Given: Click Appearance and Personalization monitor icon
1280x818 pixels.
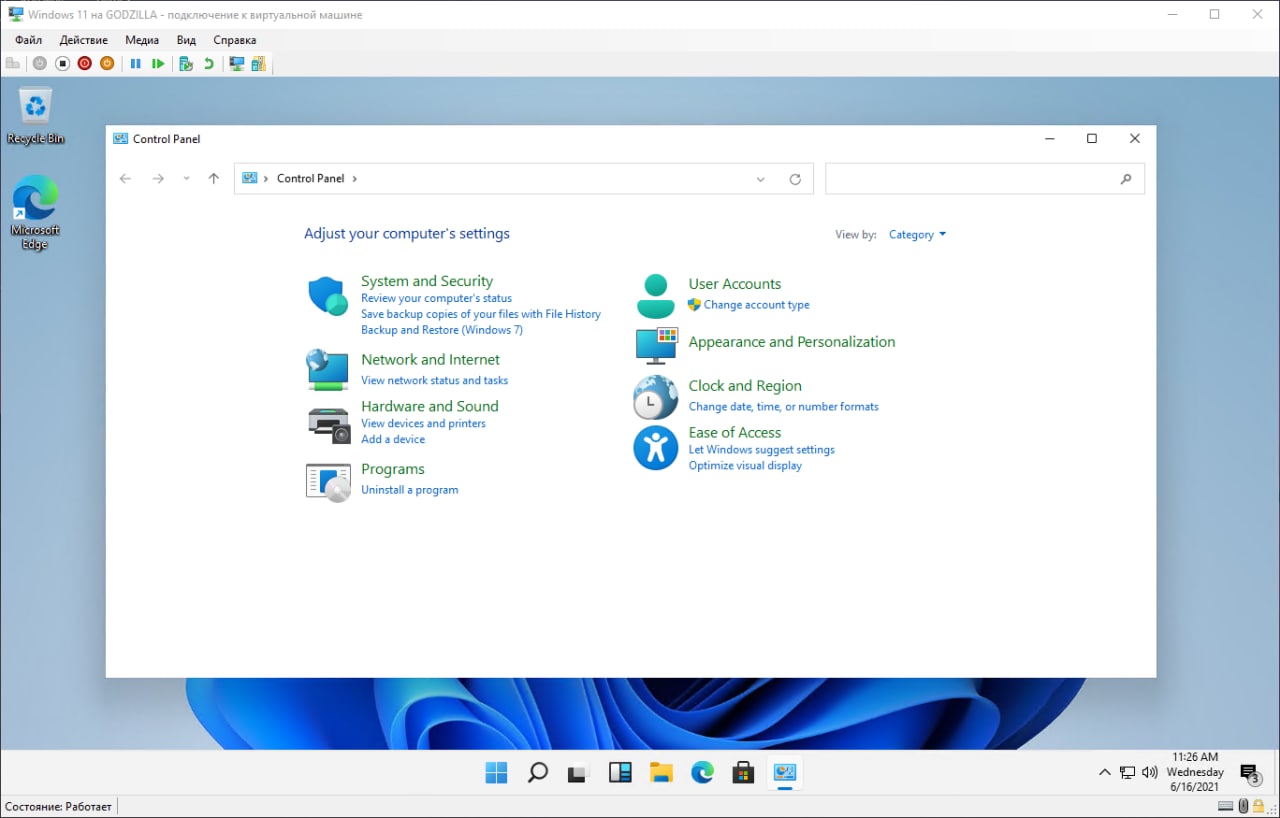Looking at the screenshot, I should point(657,345).
